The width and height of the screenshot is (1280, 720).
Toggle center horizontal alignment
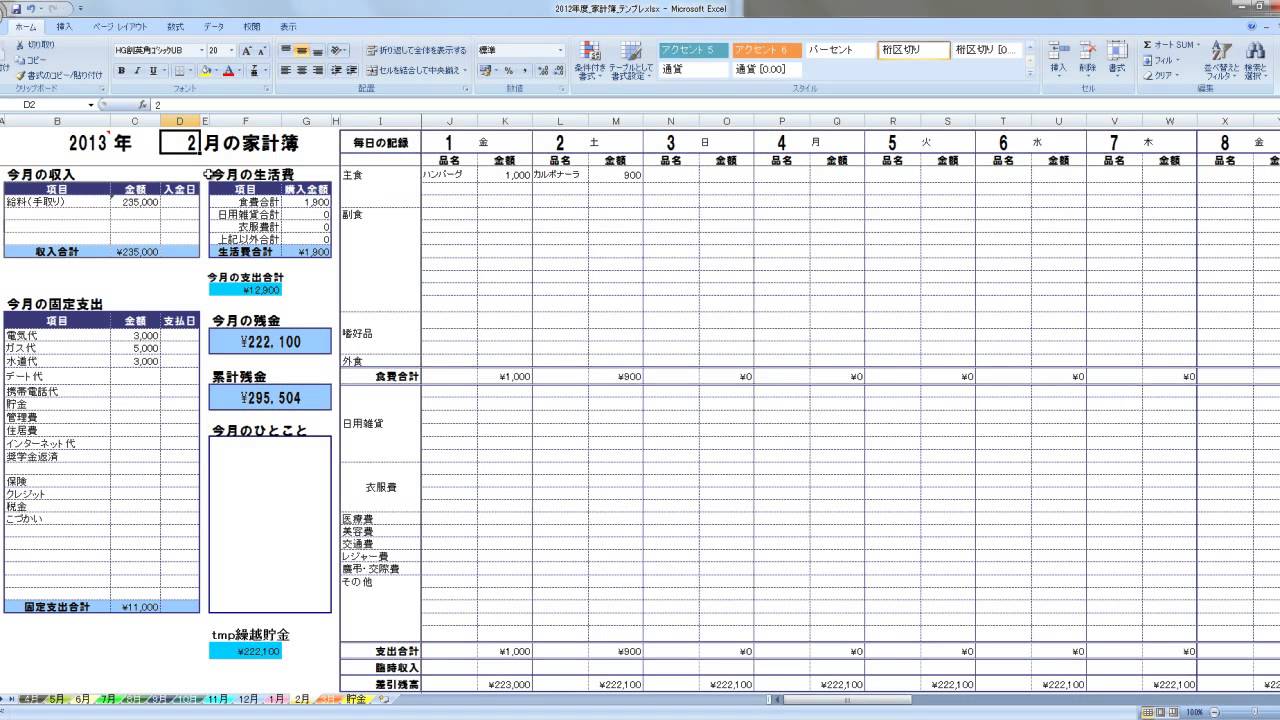click(302, 71)
